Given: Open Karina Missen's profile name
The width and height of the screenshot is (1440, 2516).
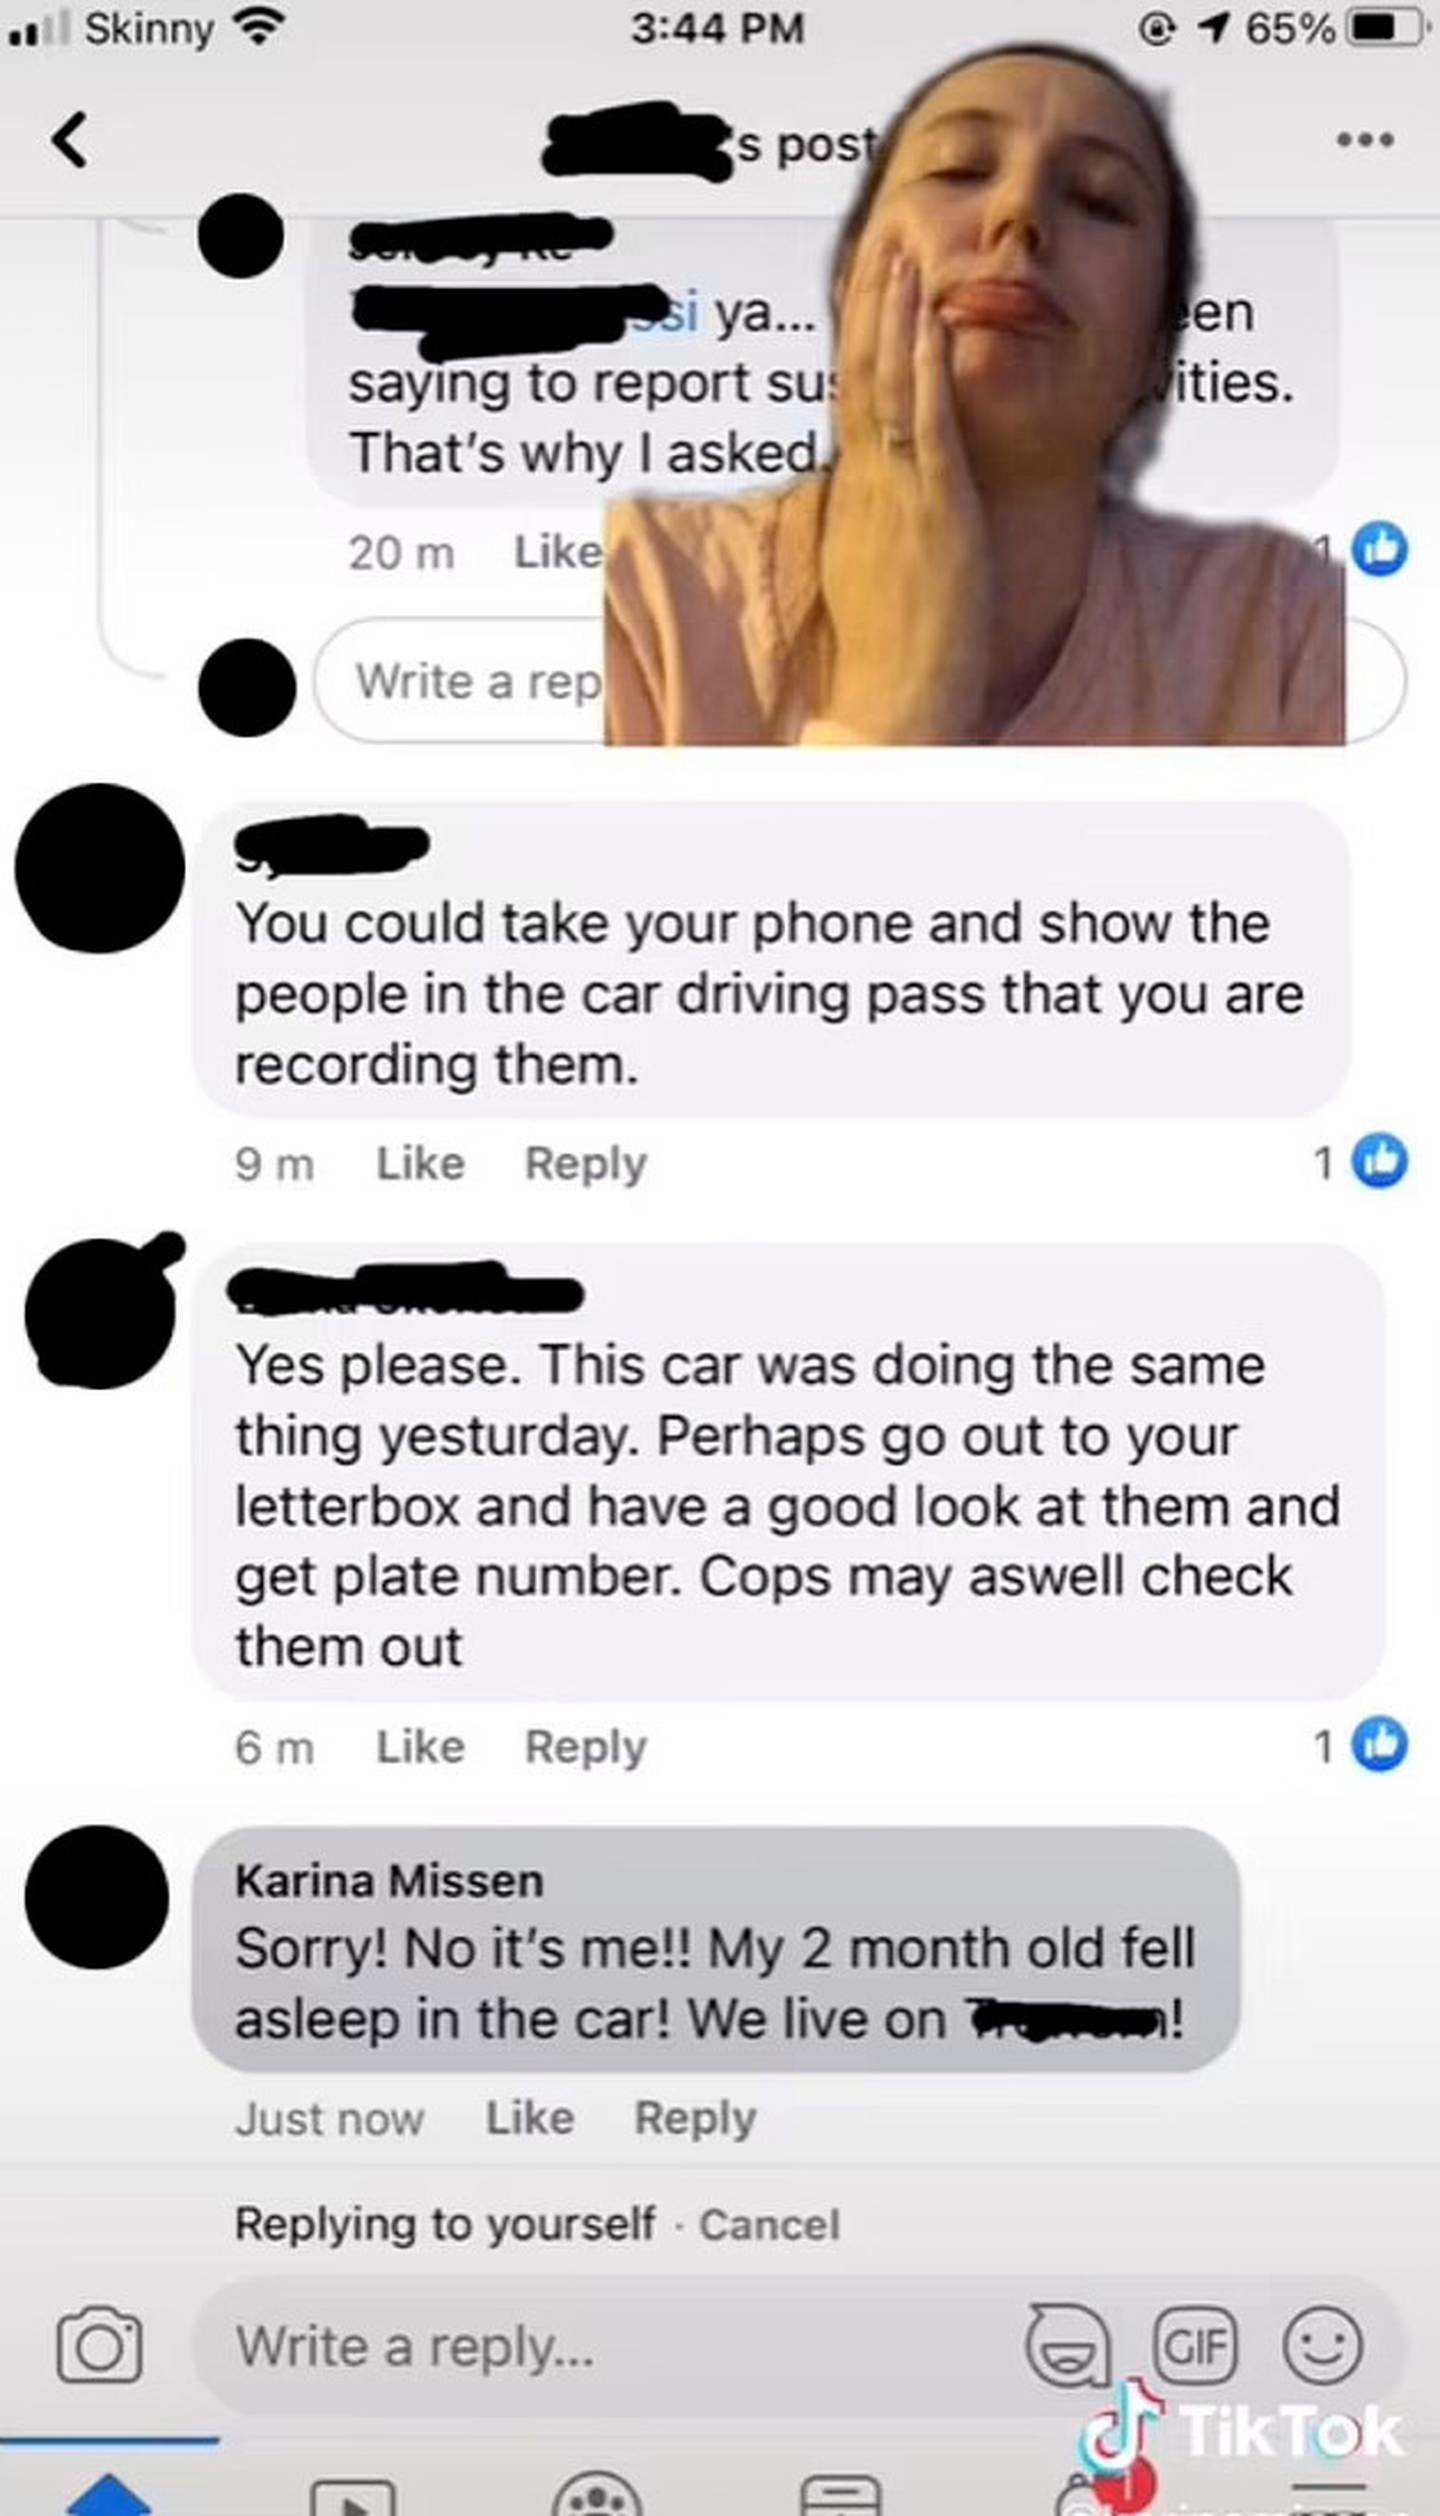Looking at the screenshot, I should click(389, 1881).
